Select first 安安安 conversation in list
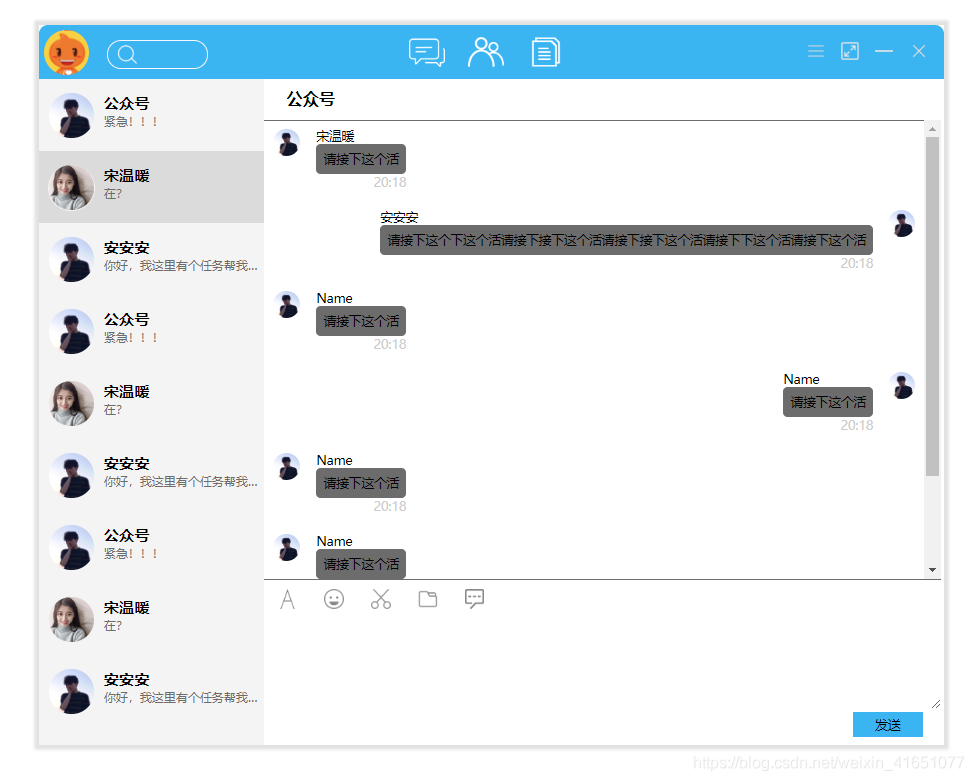The height and width of the screenshot is (781, 974). coord(151,259)
